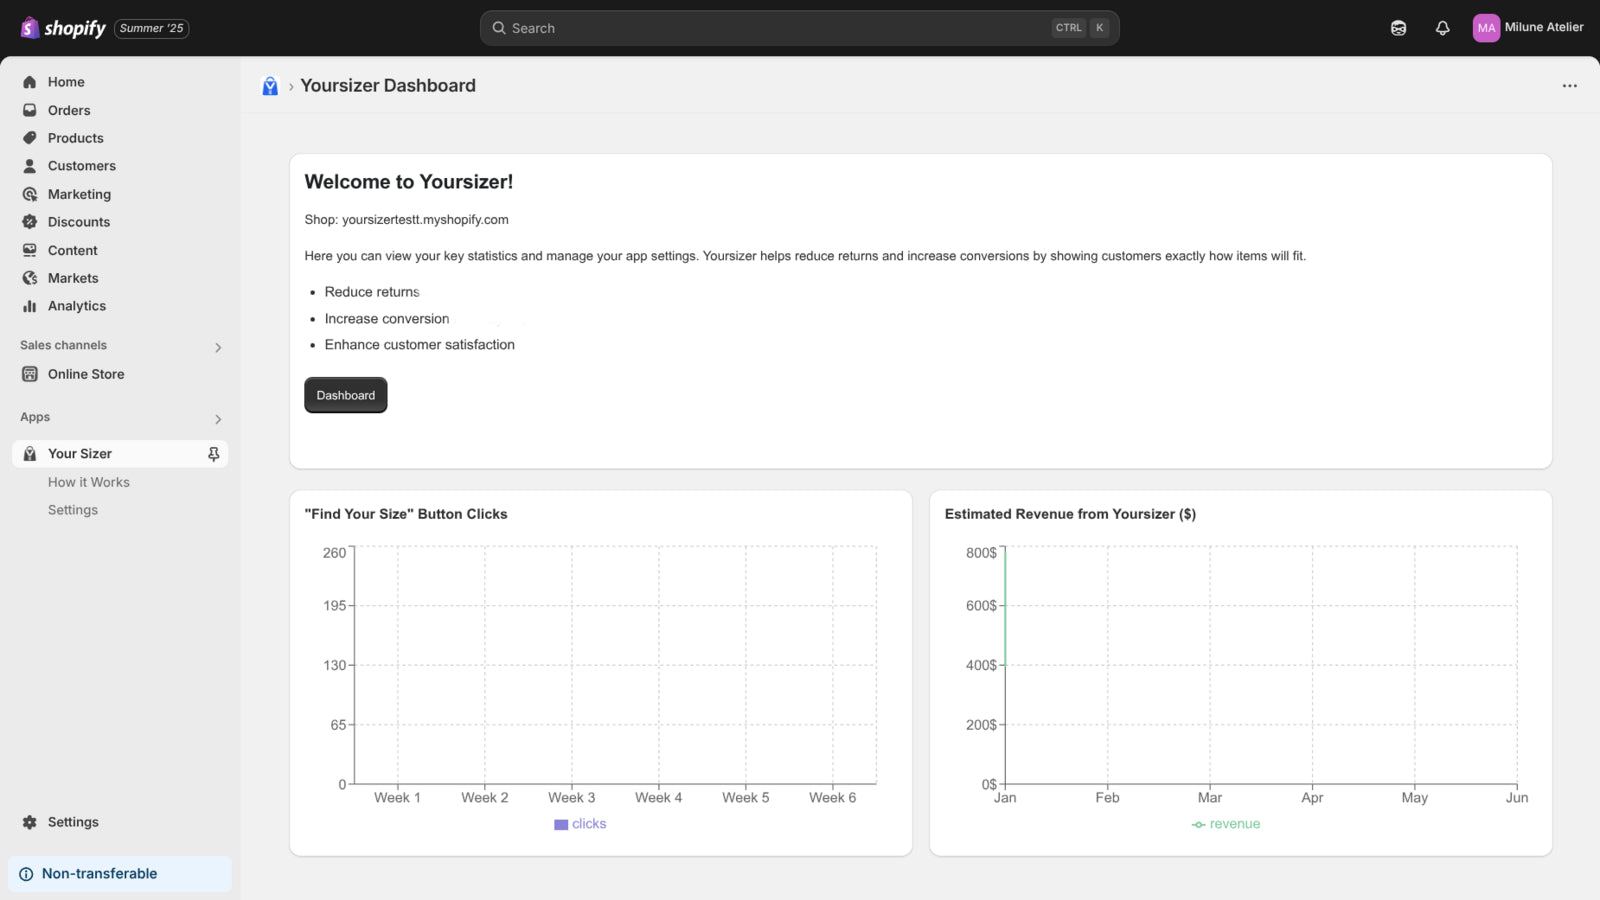Click the CTRL K shortcut hint
Image resolution: width=1600 pixels, height=900 pixels.
pos(1080,28)
